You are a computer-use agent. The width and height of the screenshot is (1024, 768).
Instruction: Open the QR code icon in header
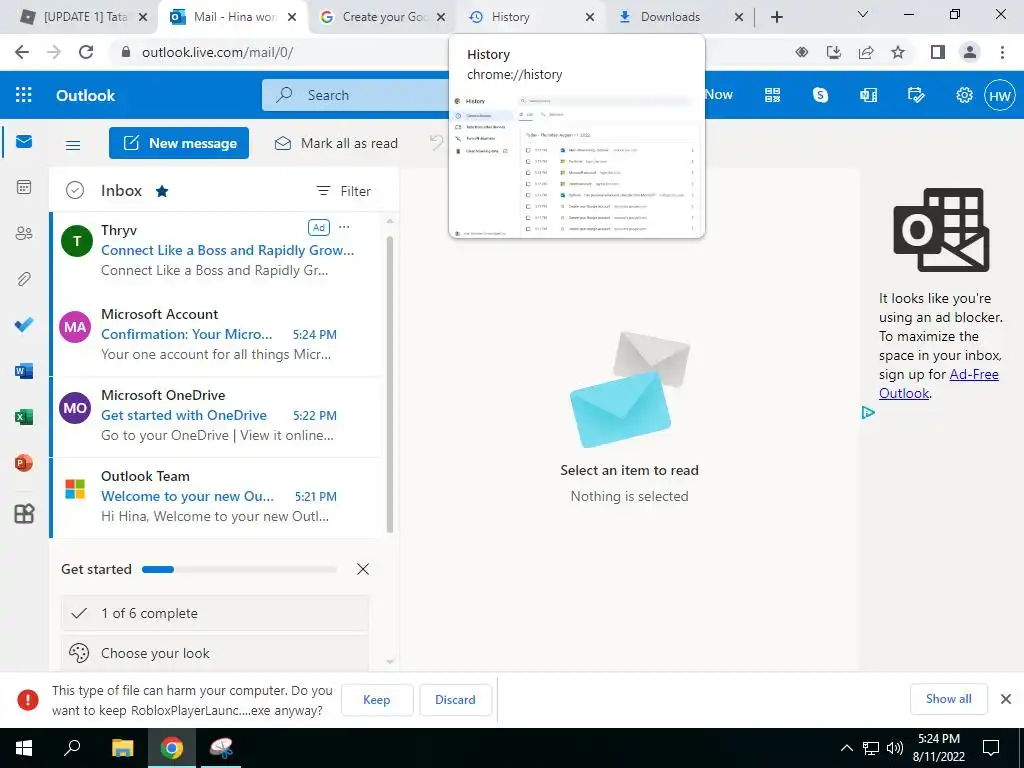point(773,95)
